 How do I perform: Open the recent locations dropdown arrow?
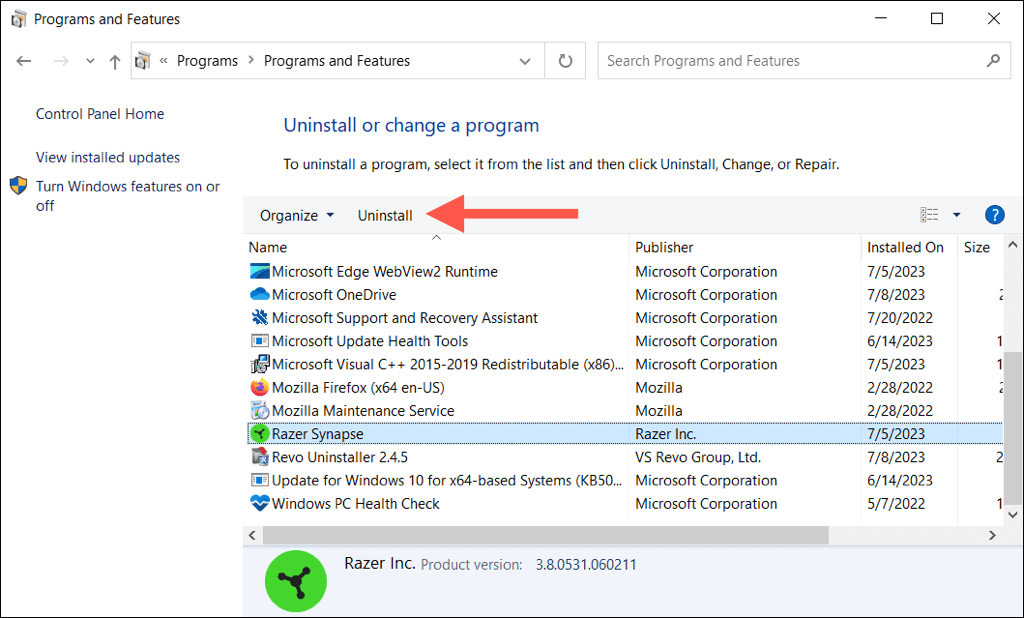[90, 61]
